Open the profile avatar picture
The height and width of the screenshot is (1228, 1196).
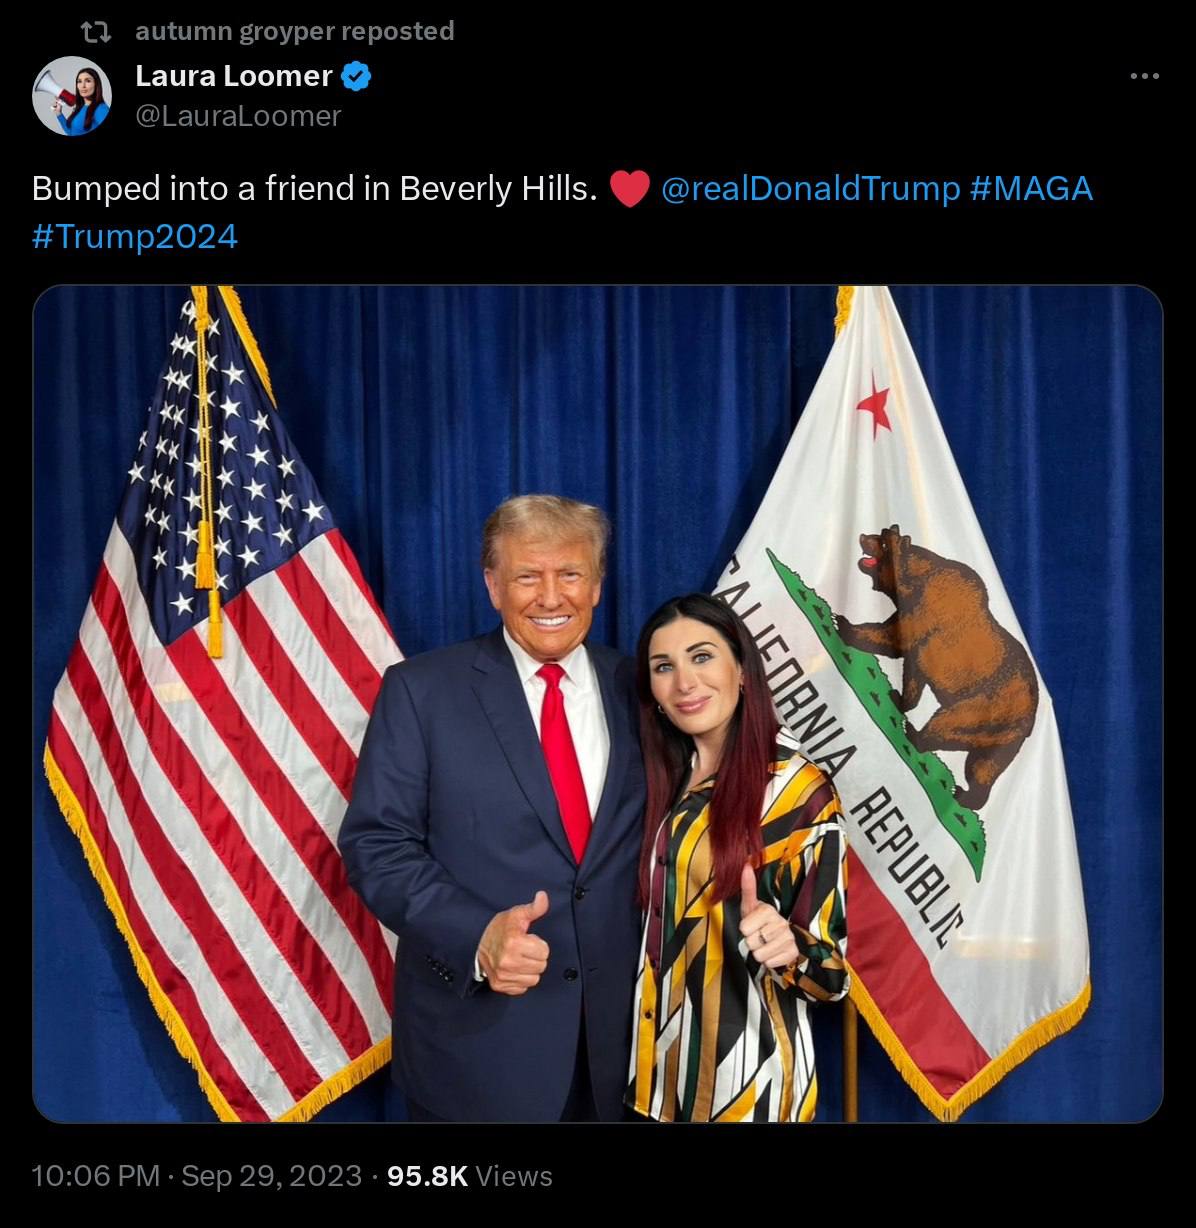pos(71,96)
